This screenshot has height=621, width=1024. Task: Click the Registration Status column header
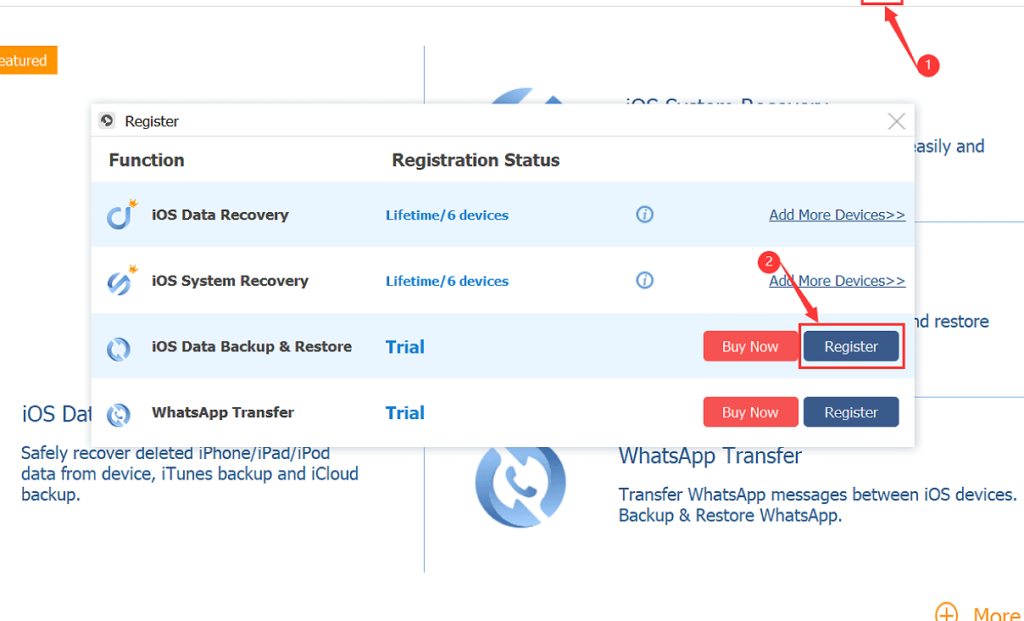[475, 160]
